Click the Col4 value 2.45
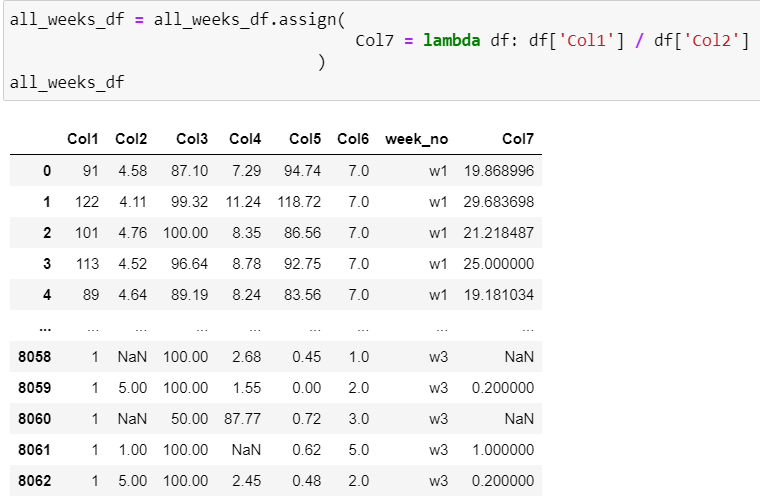Image resolution: width=760 pixels, height=499 pixels. (246, 481)
